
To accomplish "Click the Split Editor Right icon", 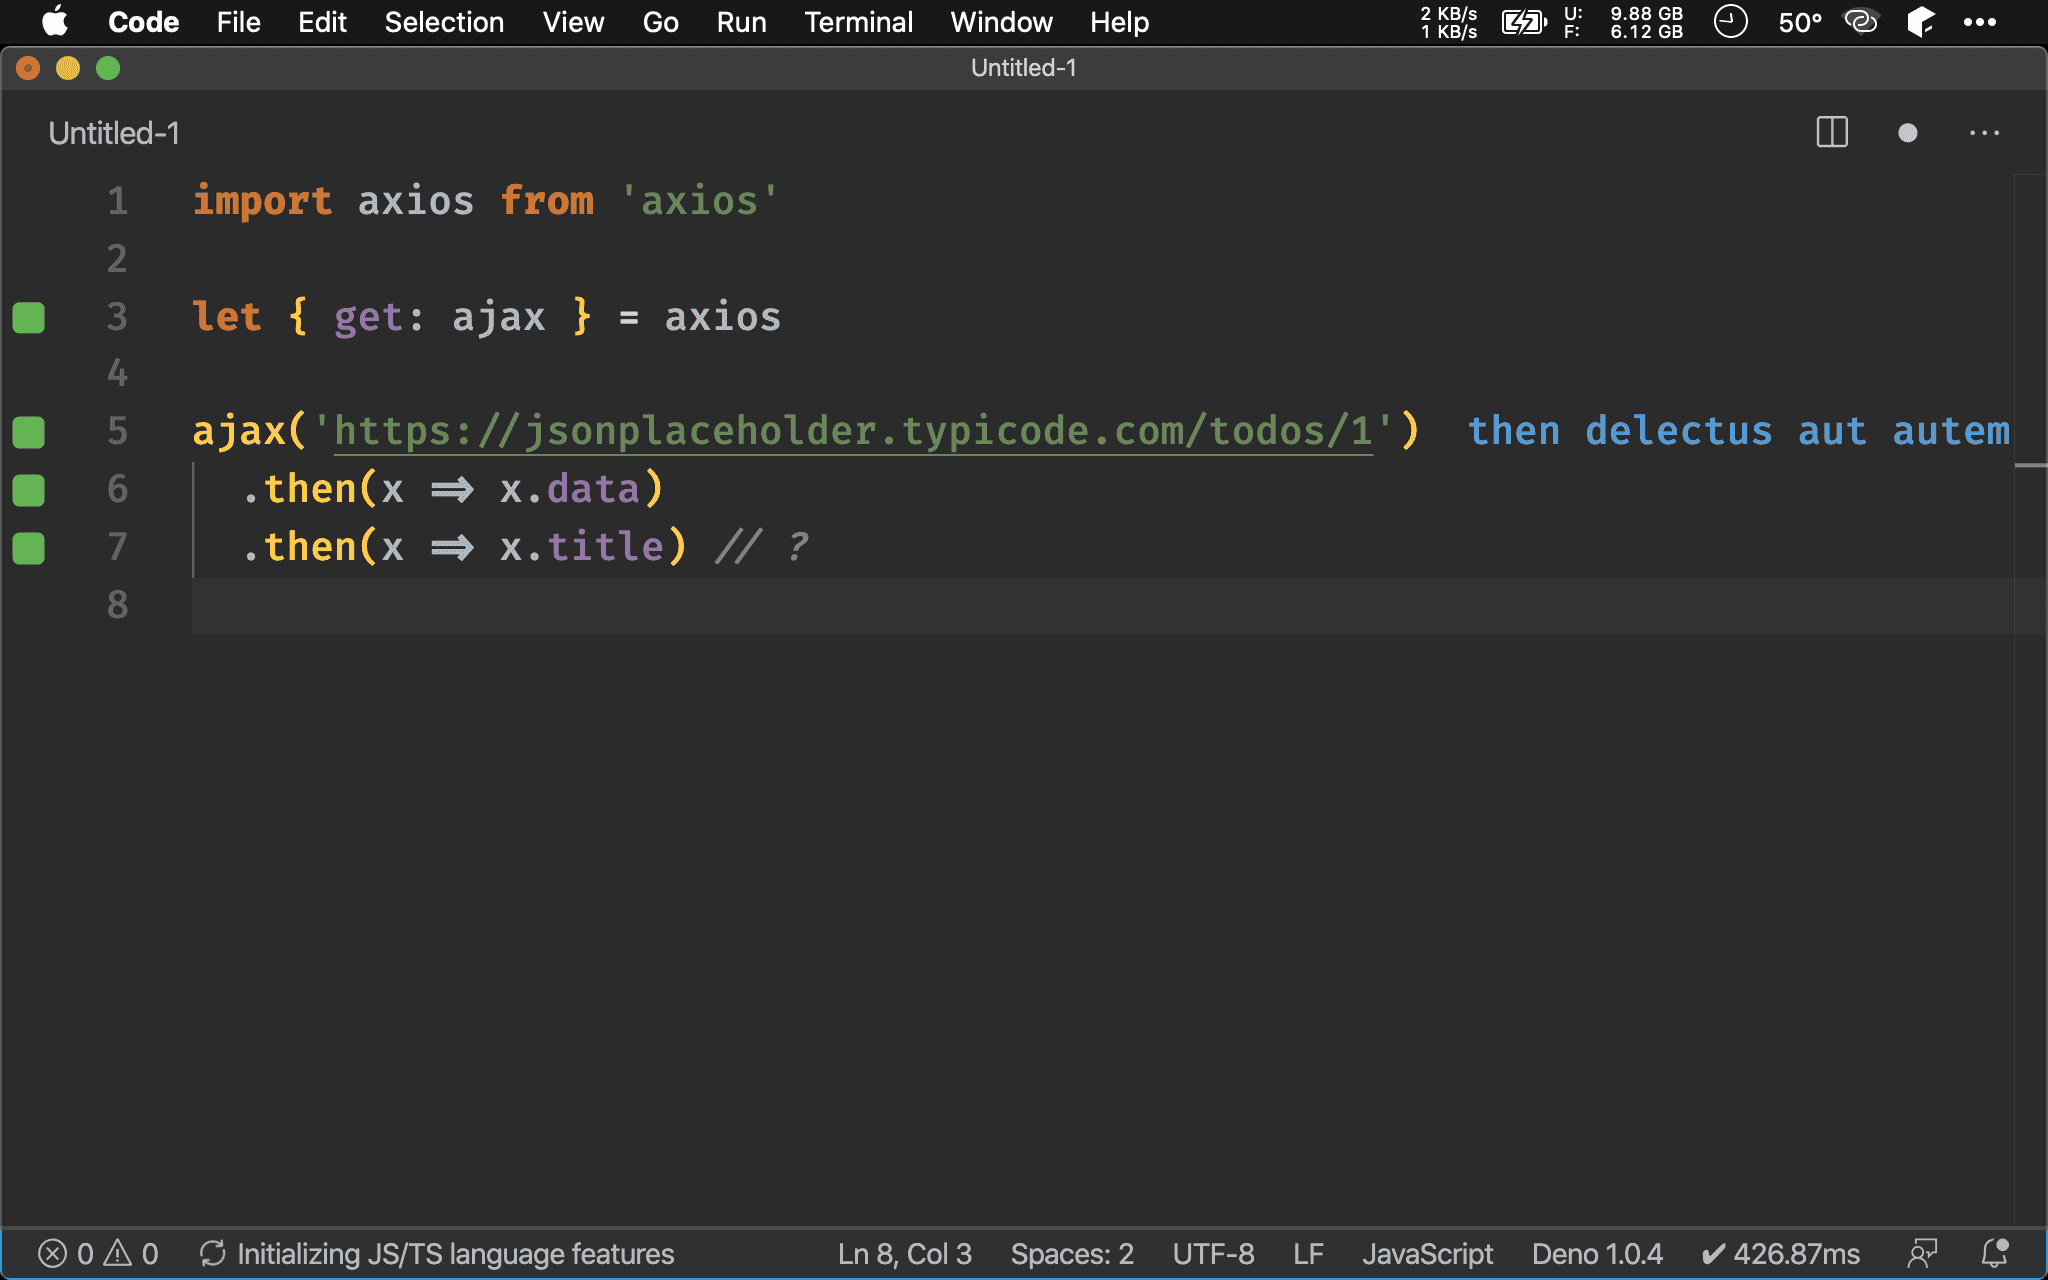I will [x=1831, y=133].
